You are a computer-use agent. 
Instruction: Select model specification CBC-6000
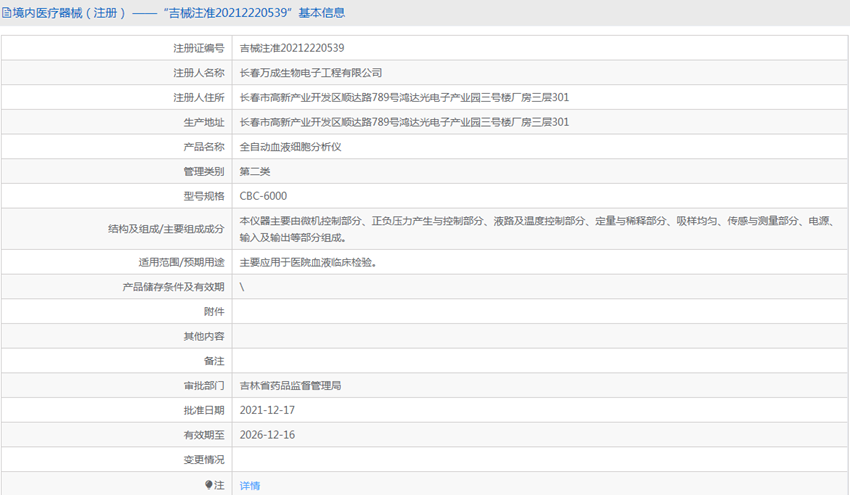263,196
